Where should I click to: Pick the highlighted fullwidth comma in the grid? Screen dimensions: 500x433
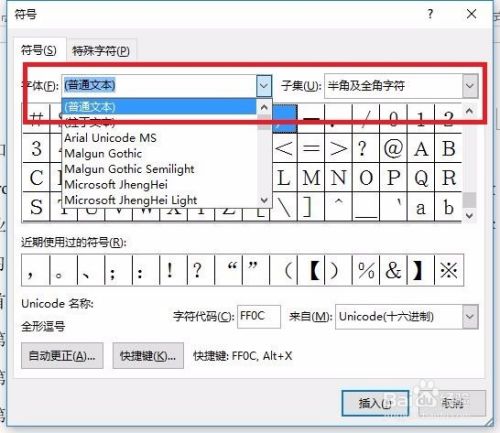point(285,119)
